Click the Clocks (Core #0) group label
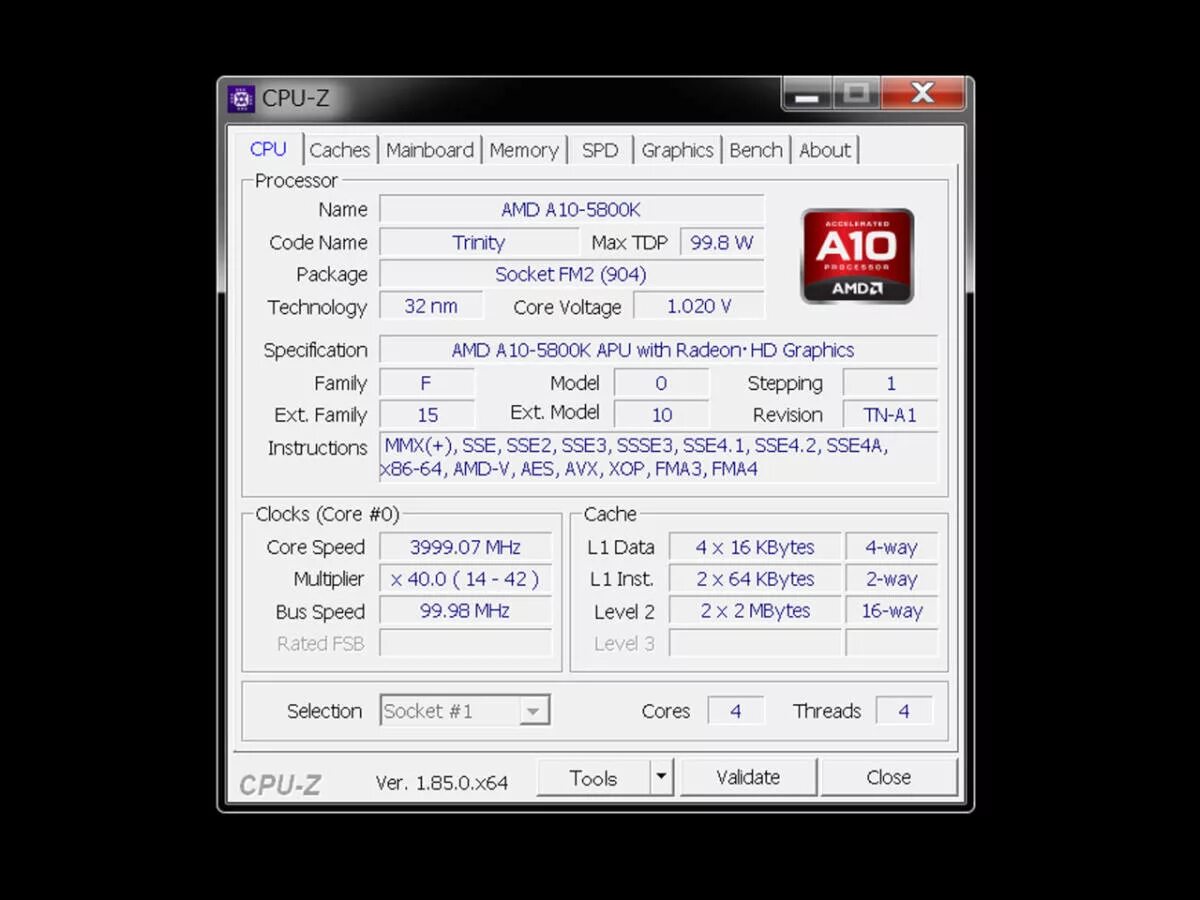 327,514
